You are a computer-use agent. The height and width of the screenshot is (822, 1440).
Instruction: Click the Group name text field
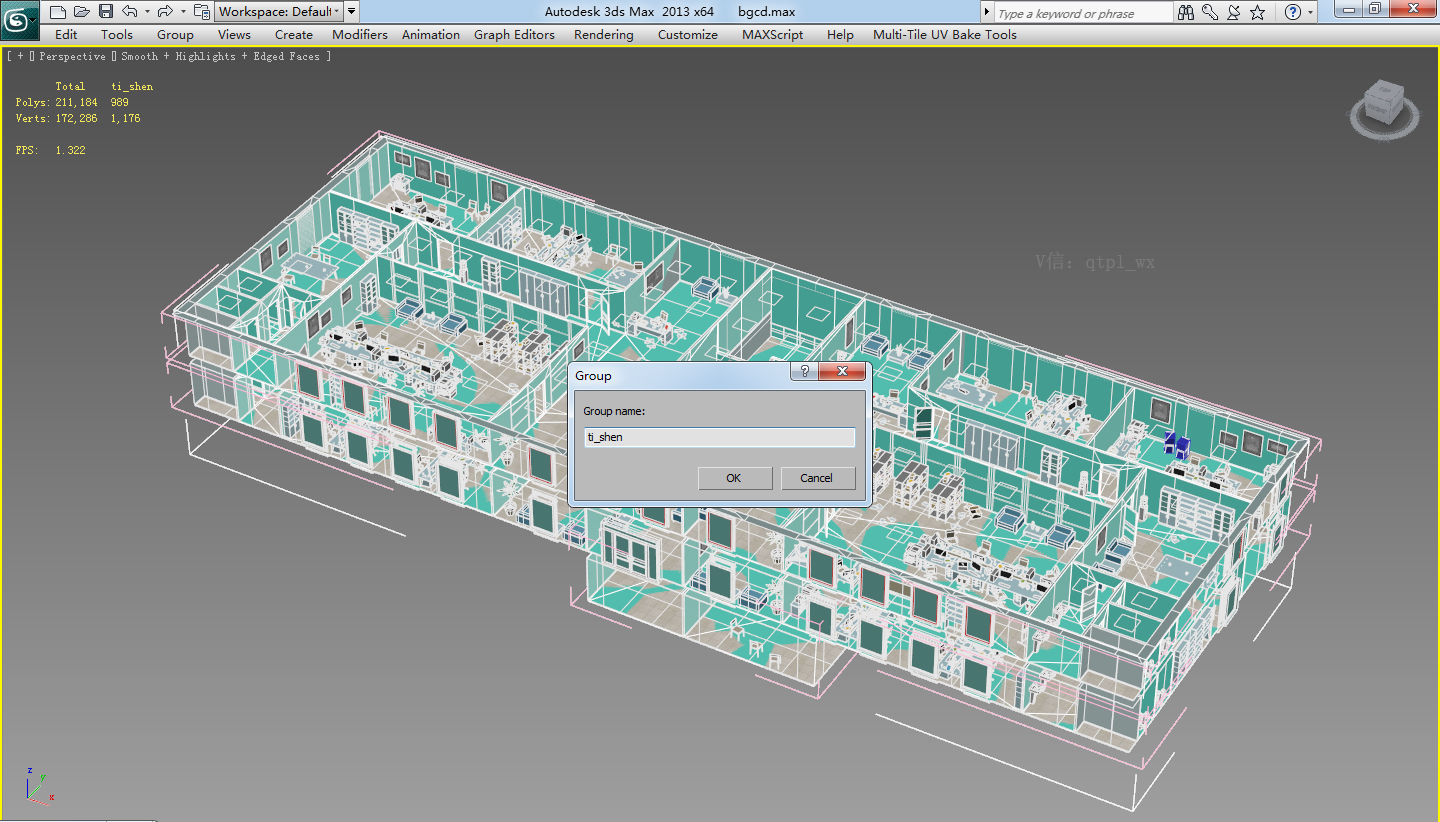click(719, 437)
